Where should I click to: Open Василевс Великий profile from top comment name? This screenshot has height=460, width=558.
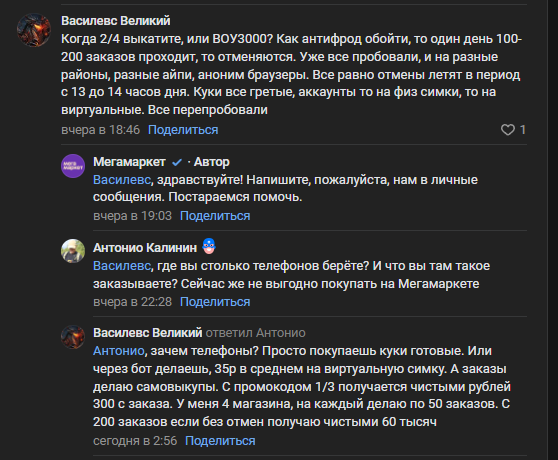click(116, 21)
